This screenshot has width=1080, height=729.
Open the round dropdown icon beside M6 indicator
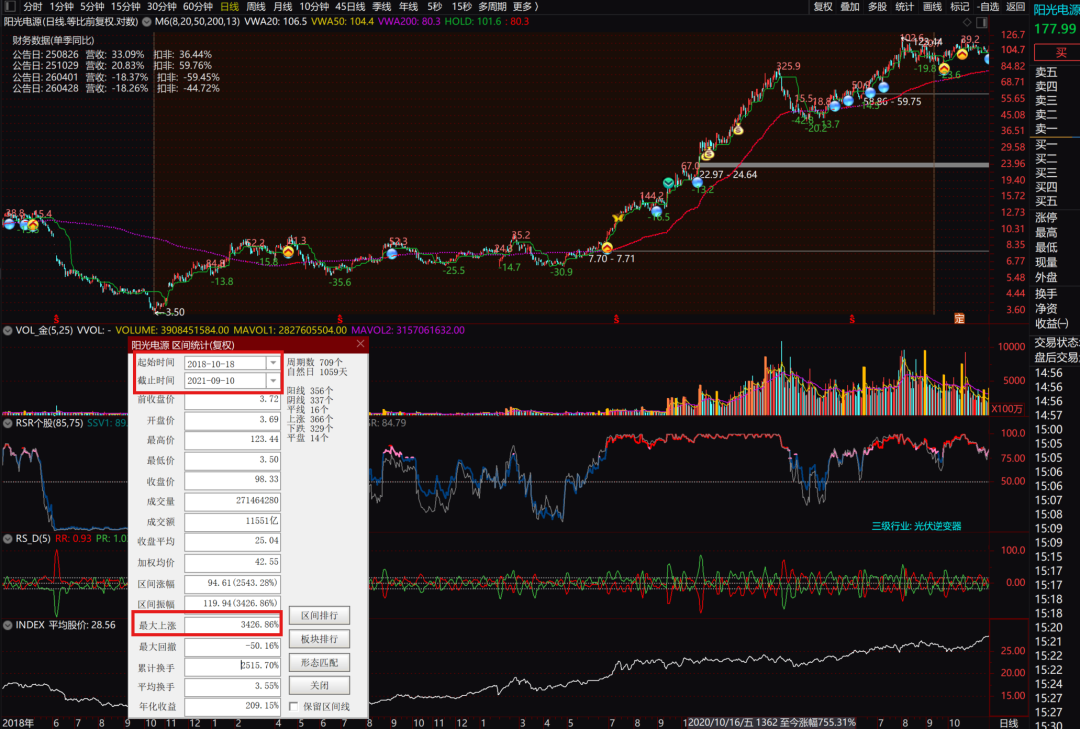[147, 21]
